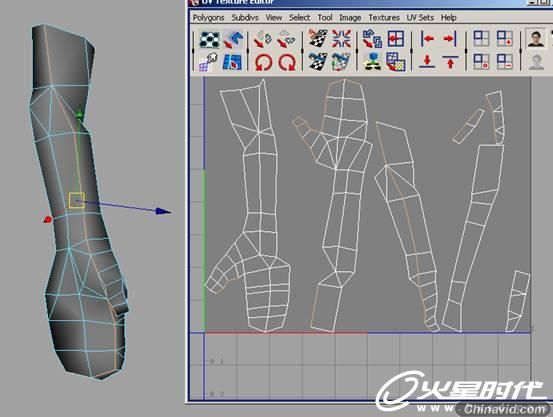The height and width of the screenshot is (417, 553).
Task: Toggle image display with the portrait icon
Action: [536, 38]
